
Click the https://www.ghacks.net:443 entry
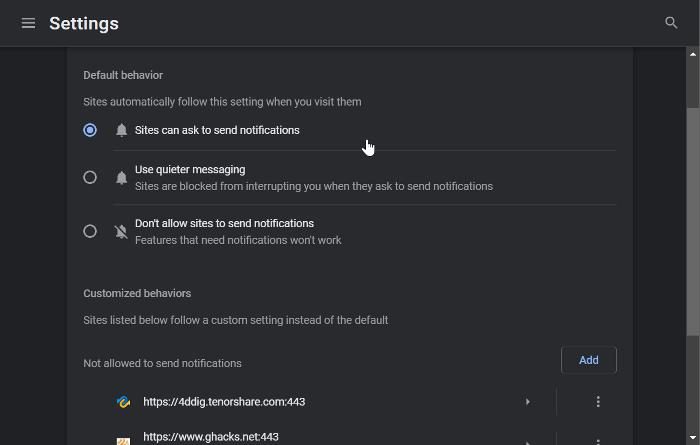coord(211,437)
